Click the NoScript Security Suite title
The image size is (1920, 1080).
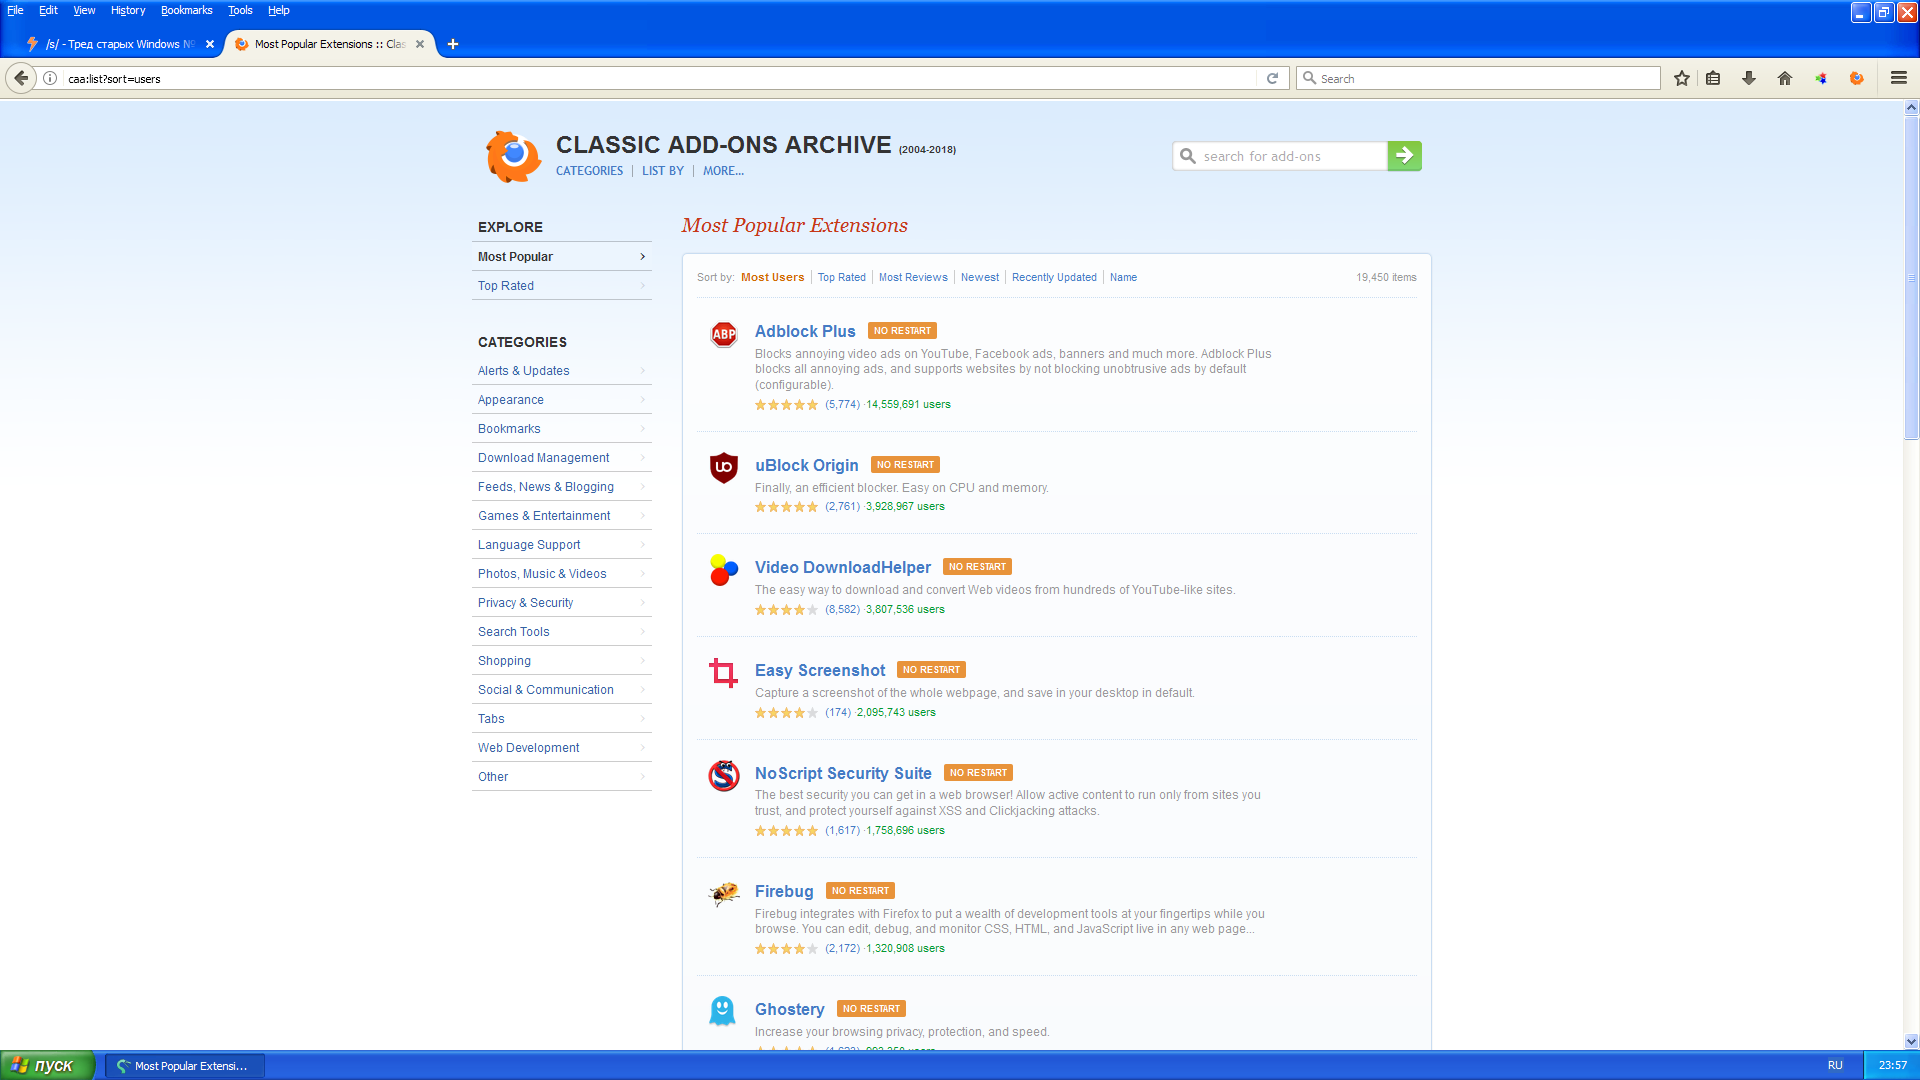843,773
